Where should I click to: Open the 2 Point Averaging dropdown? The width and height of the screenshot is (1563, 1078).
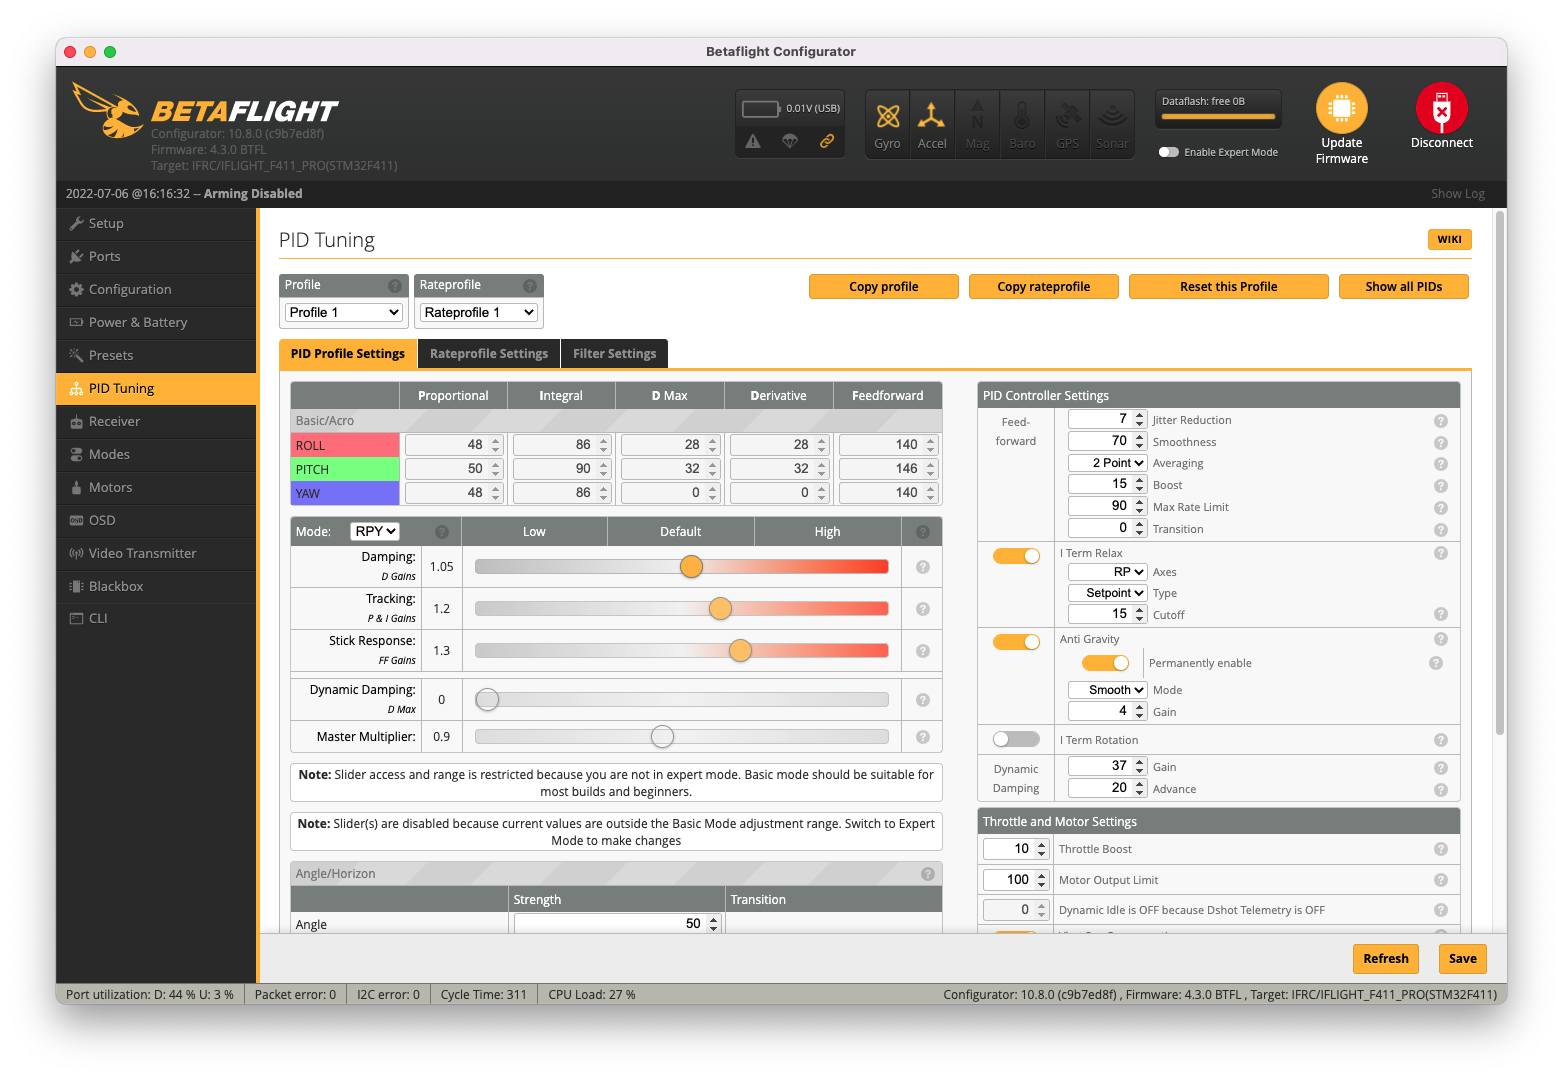pyautogui.click(x=1107, y=463)
